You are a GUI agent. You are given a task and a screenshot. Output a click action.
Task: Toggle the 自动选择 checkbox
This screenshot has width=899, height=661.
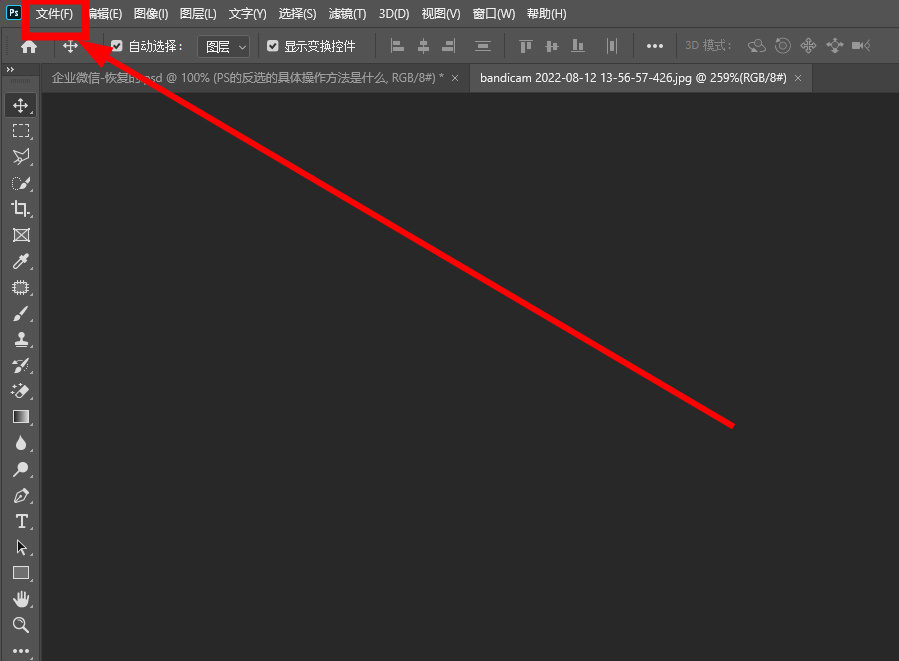117,46
